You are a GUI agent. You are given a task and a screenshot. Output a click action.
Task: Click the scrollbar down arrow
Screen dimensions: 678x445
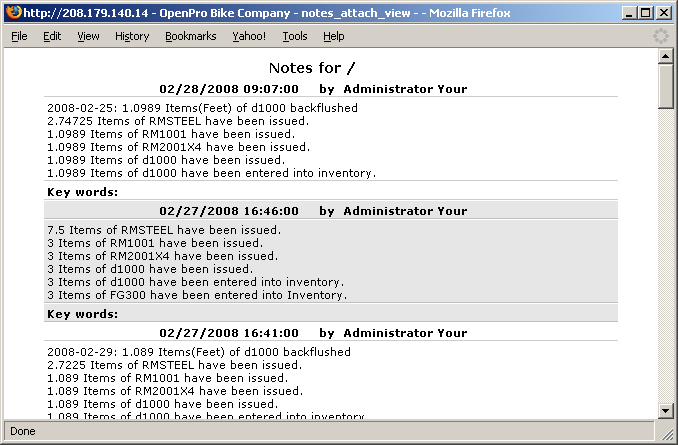(x=665, y=410)
